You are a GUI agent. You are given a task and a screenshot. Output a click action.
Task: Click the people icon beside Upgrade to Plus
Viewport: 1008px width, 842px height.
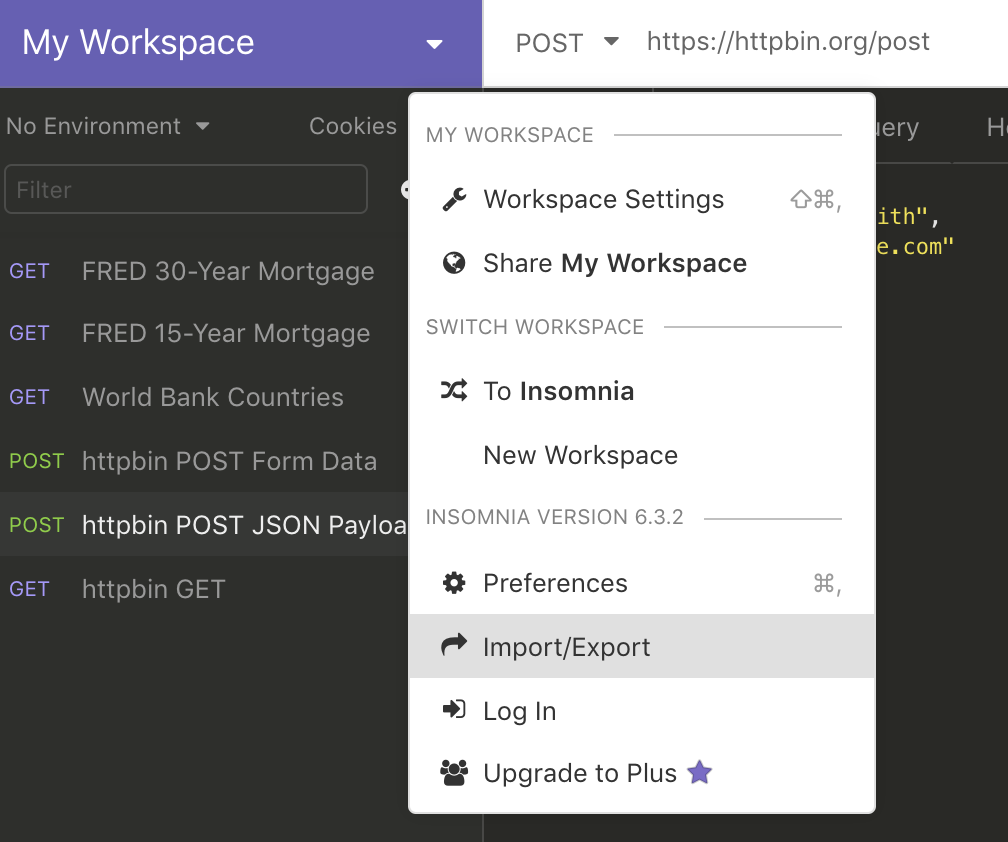pyautogui.click(x=454, y=773)
